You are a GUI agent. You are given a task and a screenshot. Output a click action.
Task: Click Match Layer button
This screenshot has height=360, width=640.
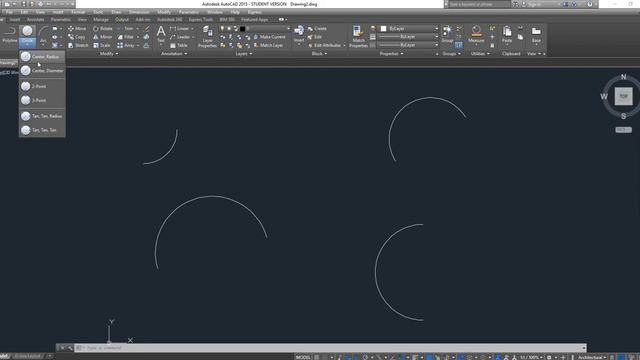click(268, 45)
